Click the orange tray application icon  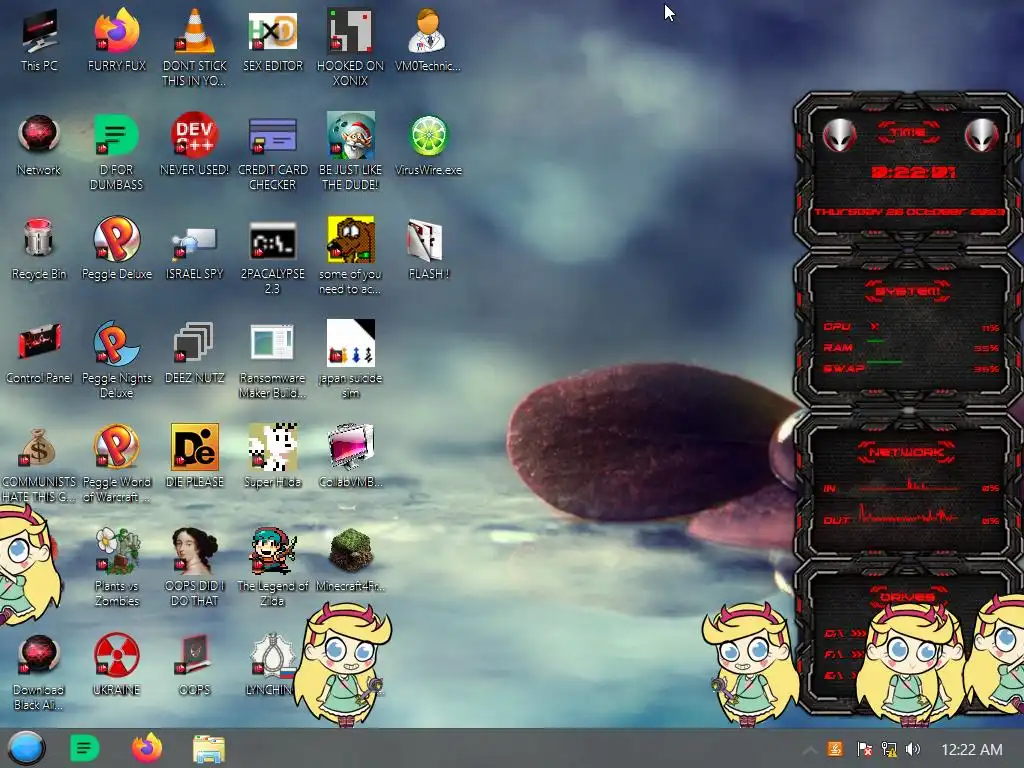pyautogui.click(x=835, y=749)
